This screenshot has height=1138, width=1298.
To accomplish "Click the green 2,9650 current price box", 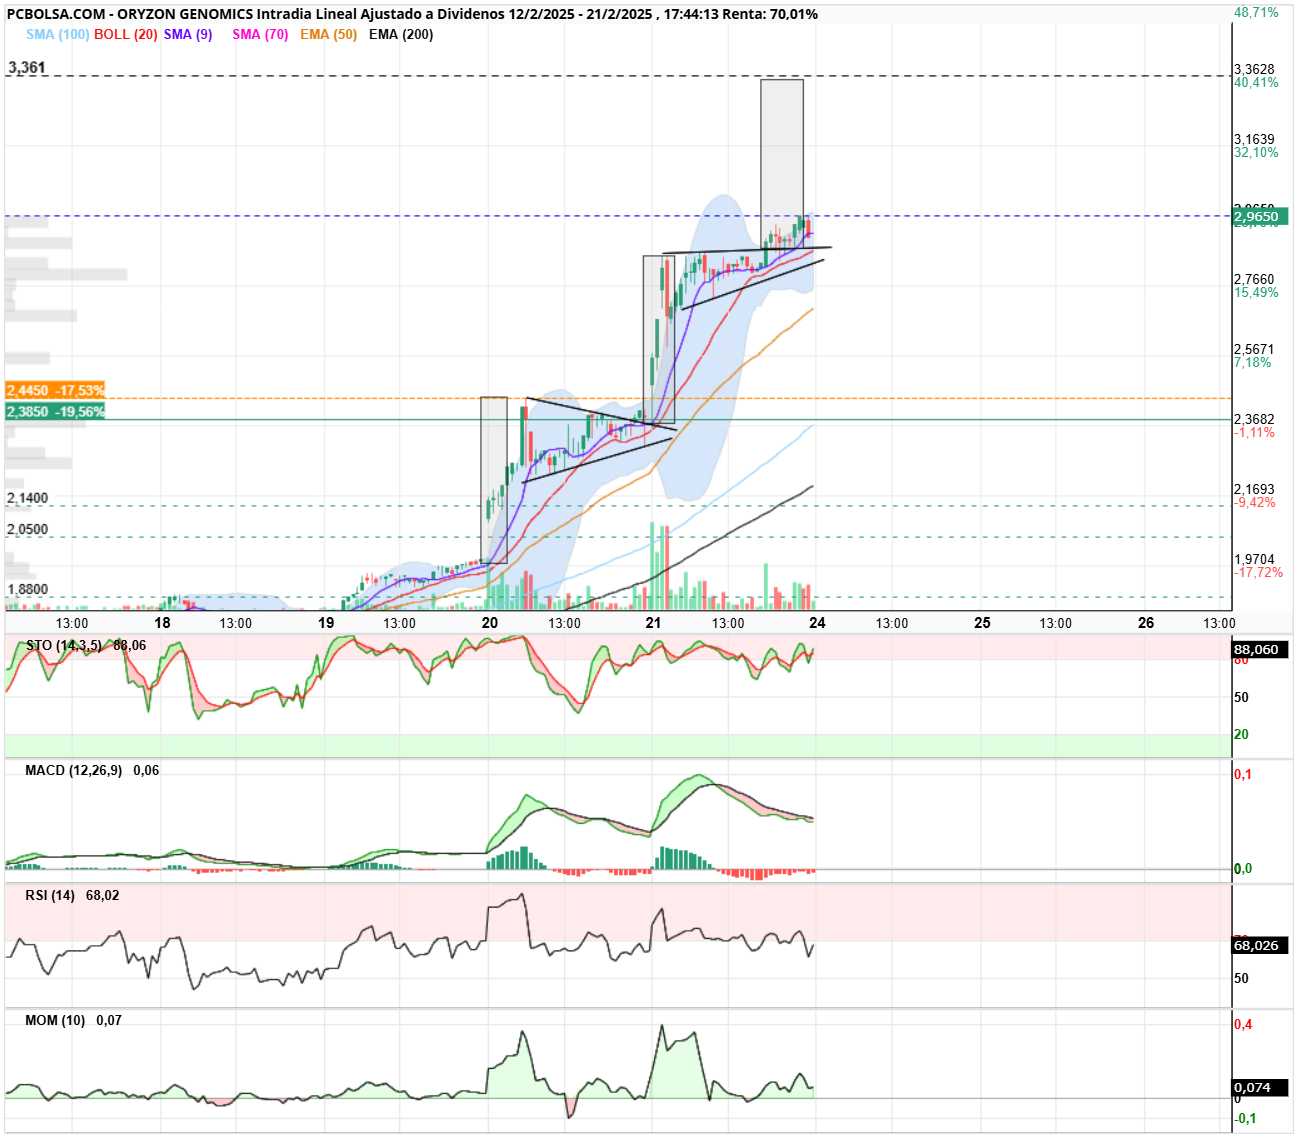I will [1260, 216].
